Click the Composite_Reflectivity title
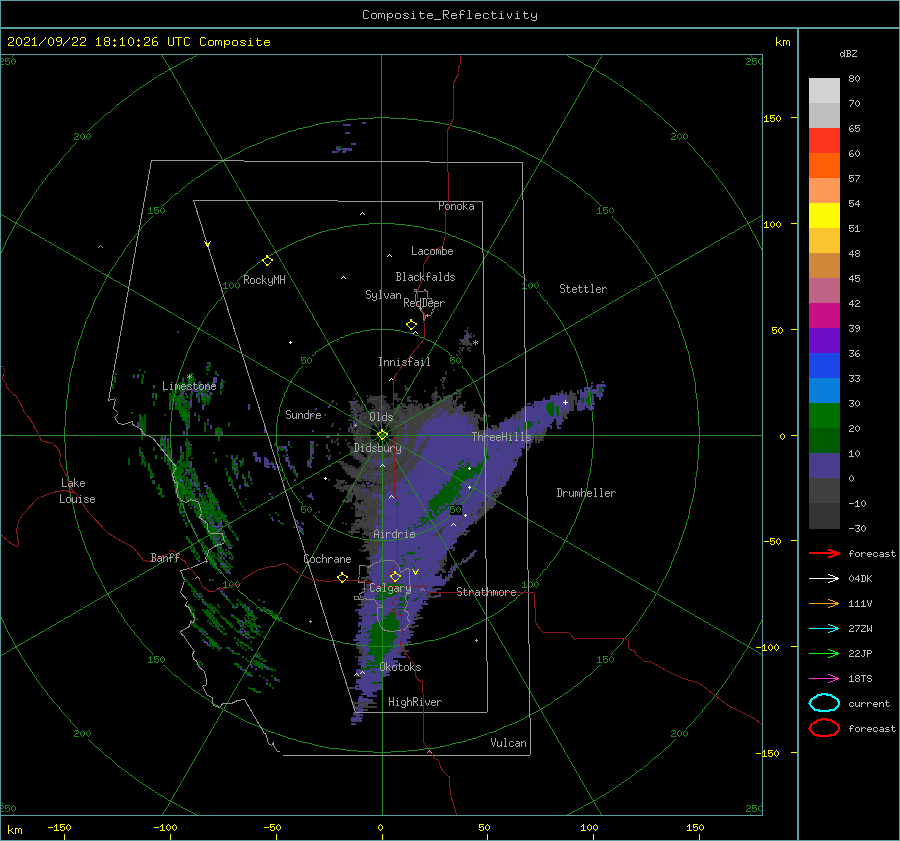The width and height of the screenshot is (900, 841). [x=449, y=15]
